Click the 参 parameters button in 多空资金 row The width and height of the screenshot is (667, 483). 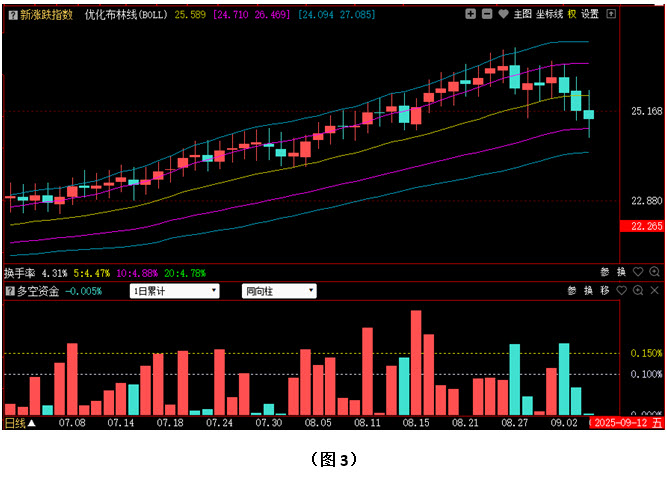point(572,291)
